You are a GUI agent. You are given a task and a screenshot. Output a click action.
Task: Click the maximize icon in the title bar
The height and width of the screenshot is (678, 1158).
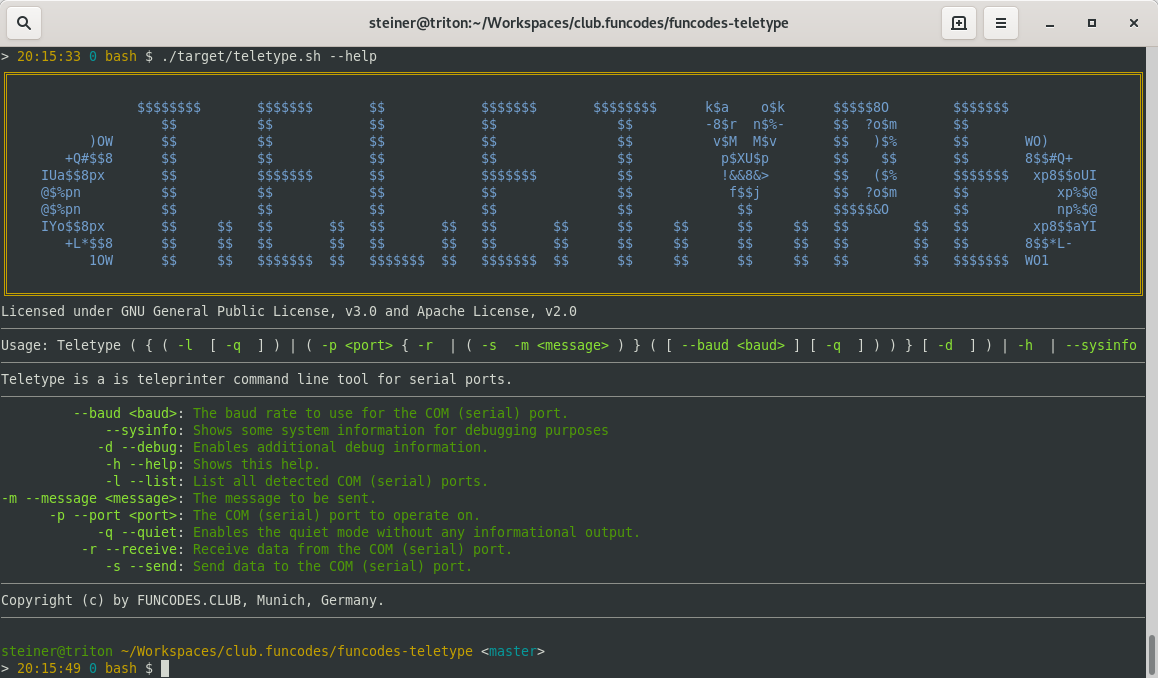pos(1089,22)
